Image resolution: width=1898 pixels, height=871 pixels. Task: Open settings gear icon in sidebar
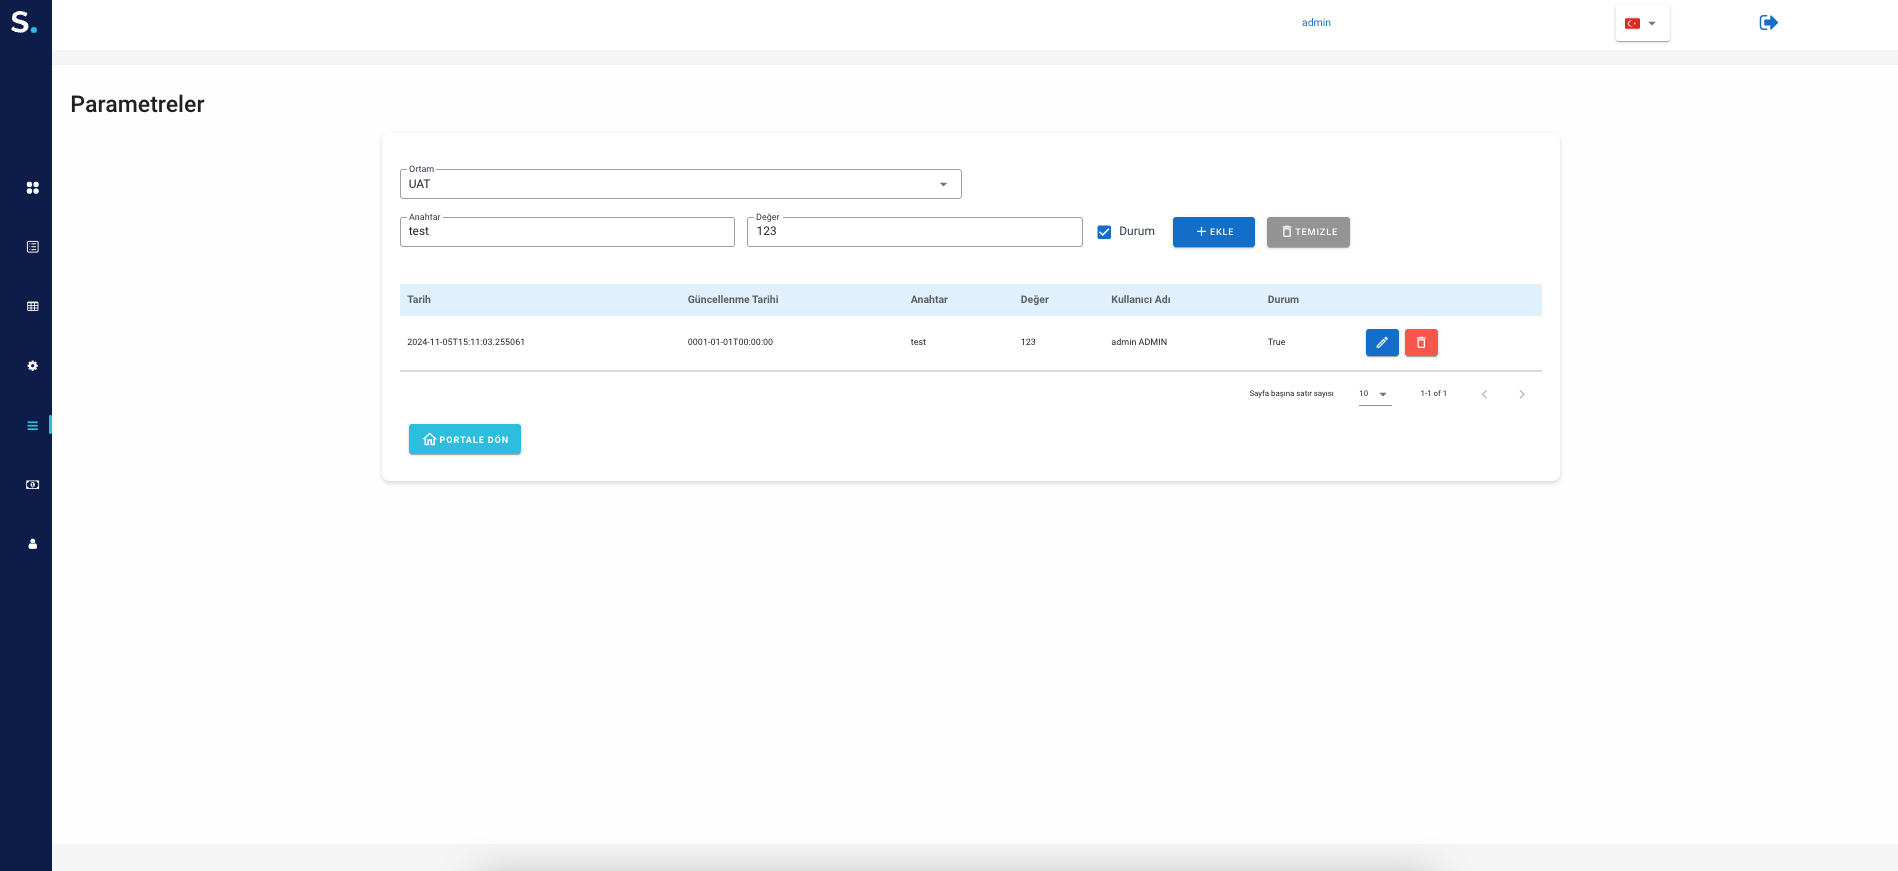tap(32, 366)
